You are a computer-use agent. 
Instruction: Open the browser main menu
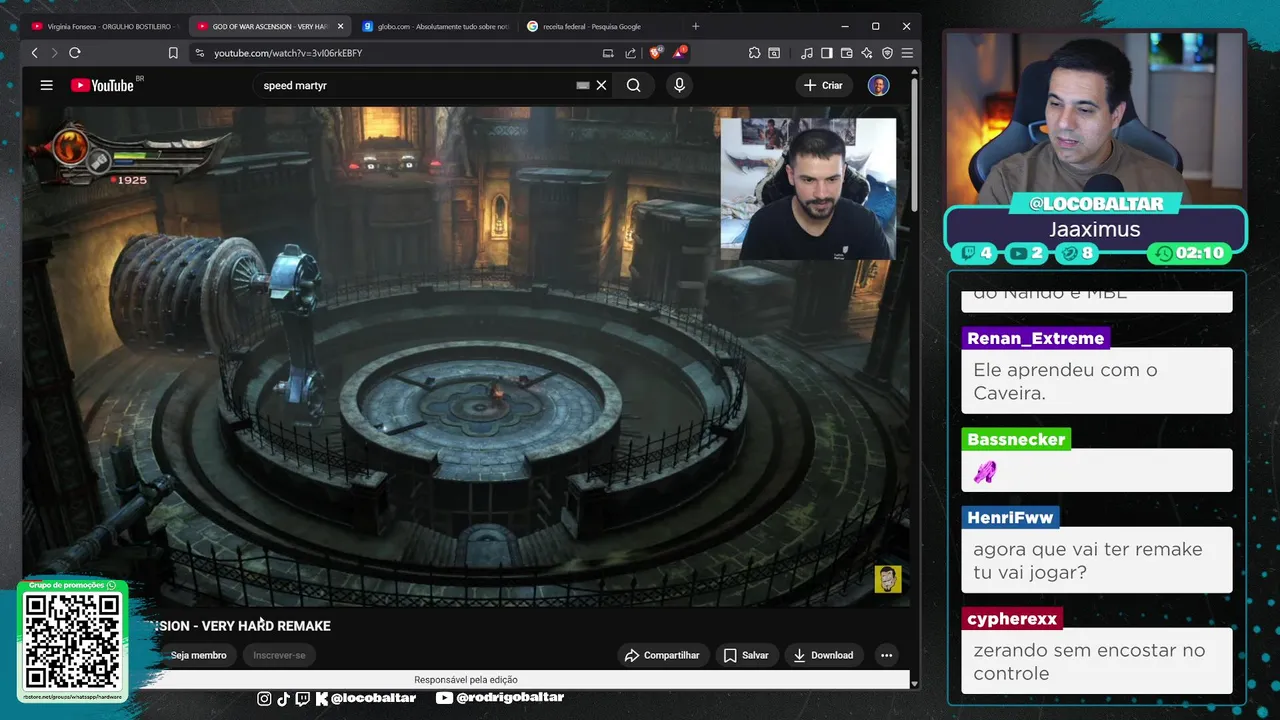tap(907, 53)
